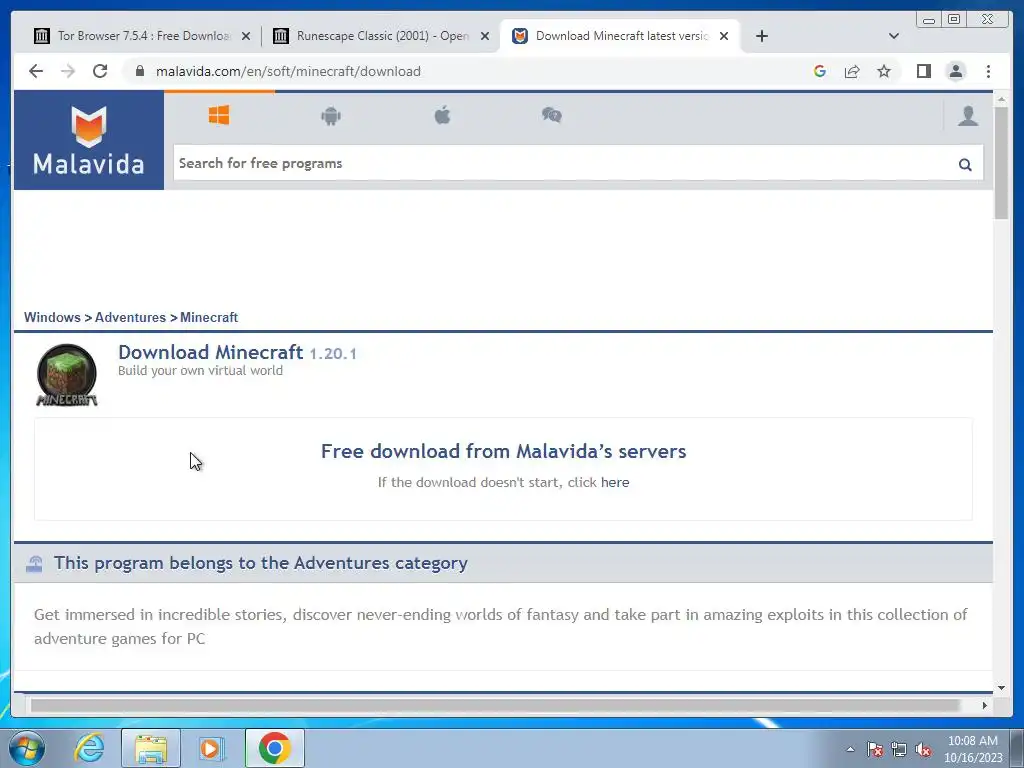Open the Windows Start menu

click(x=27, y=748)
